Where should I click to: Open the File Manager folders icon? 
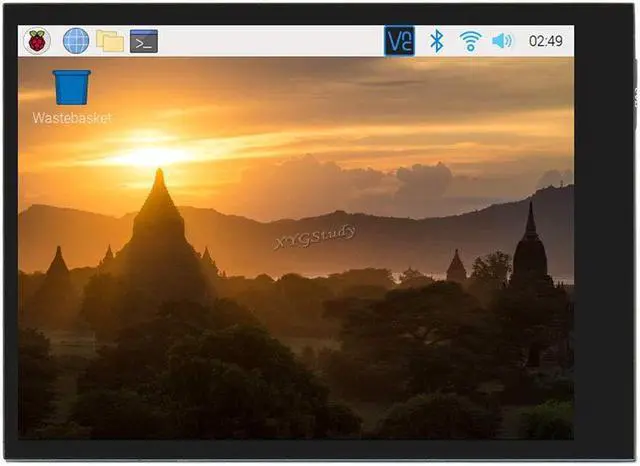coord(110,41)
